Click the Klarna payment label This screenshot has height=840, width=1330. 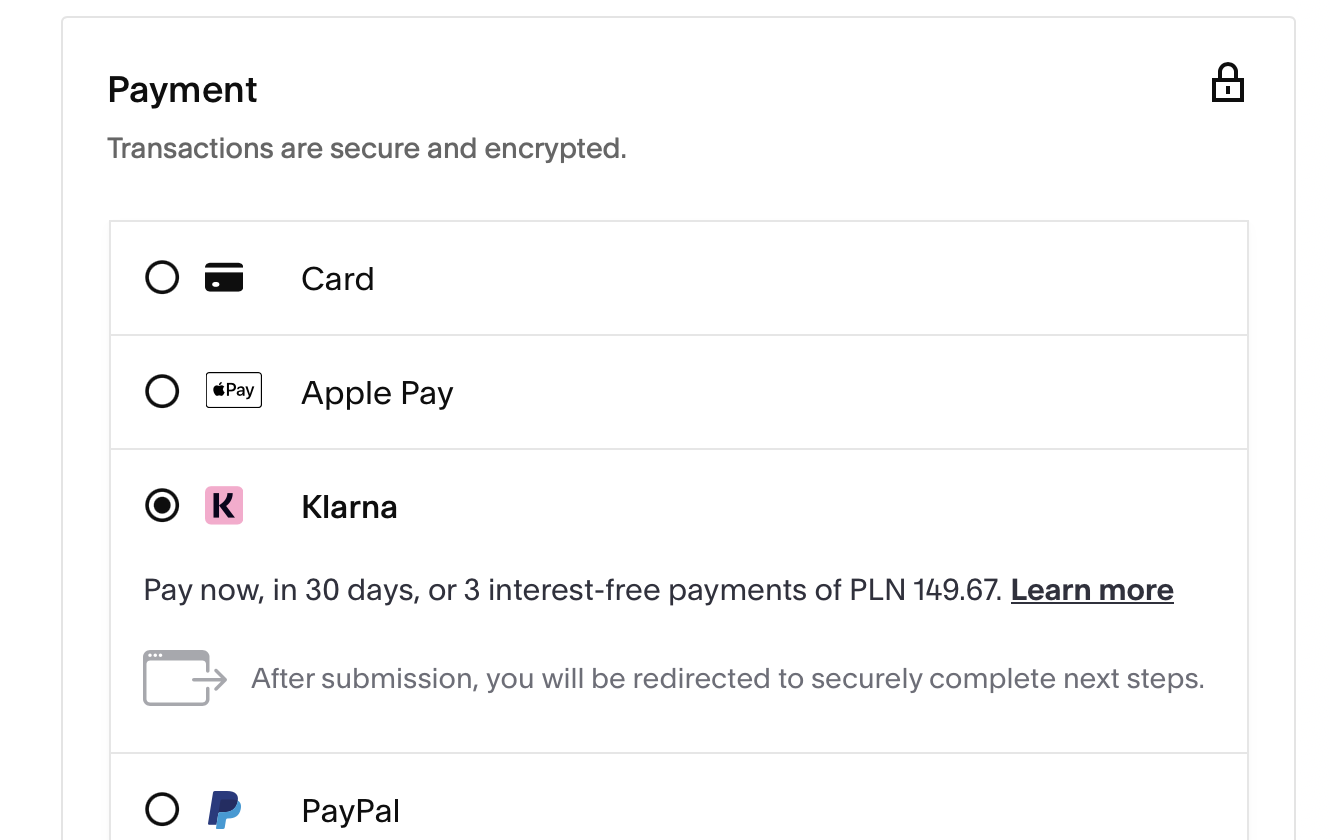pyautogui.click(x=349, y=508)
